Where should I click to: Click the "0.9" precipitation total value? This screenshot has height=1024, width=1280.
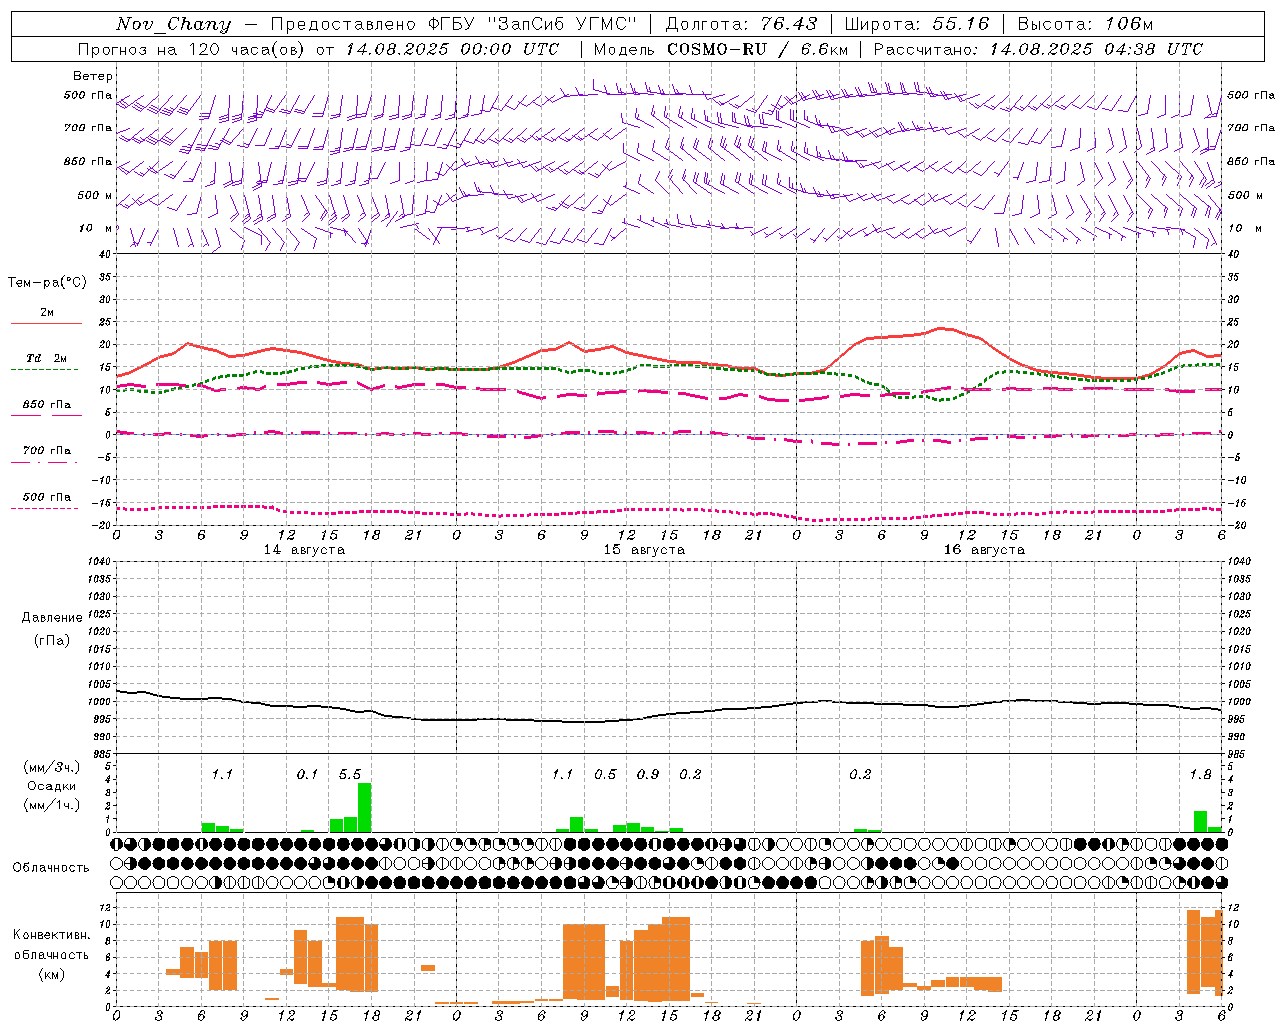(x=648, y=774)
